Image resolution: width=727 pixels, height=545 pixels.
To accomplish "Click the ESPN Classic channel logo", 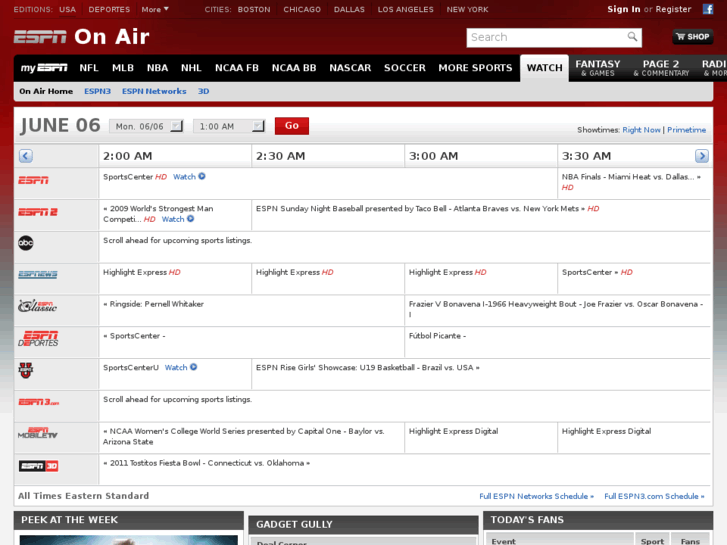I will 37,306.
